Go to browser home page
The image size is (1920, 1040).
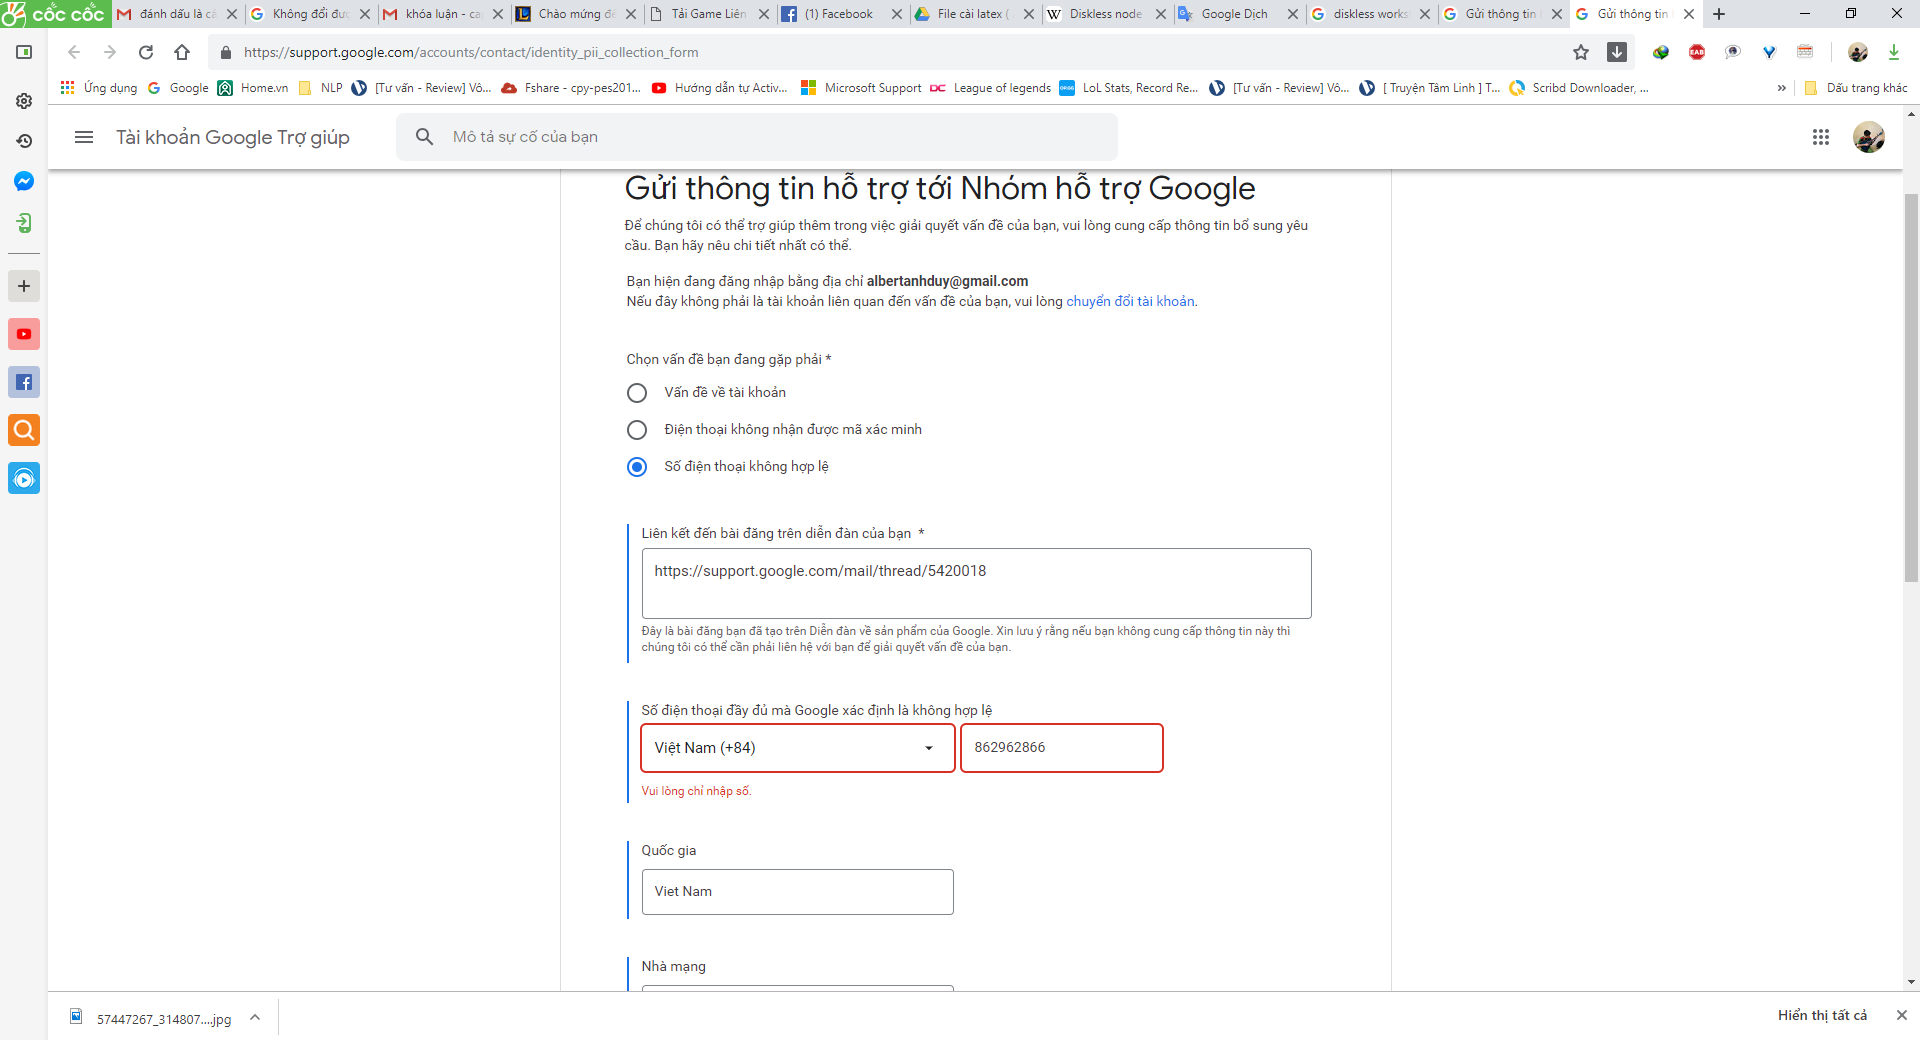click(x=182, y=52)
